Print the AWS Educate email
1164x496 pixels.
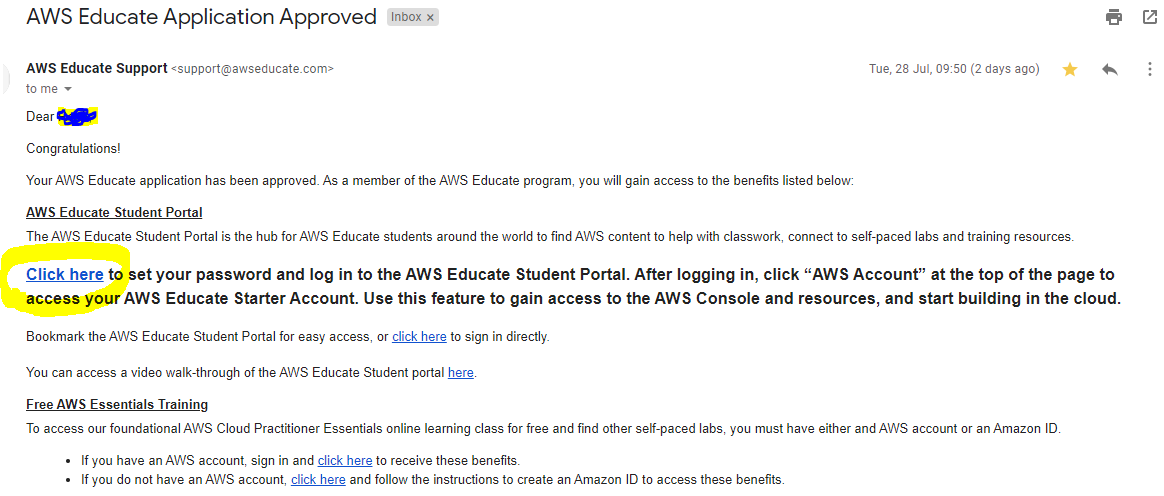(x=1114, y=17)
